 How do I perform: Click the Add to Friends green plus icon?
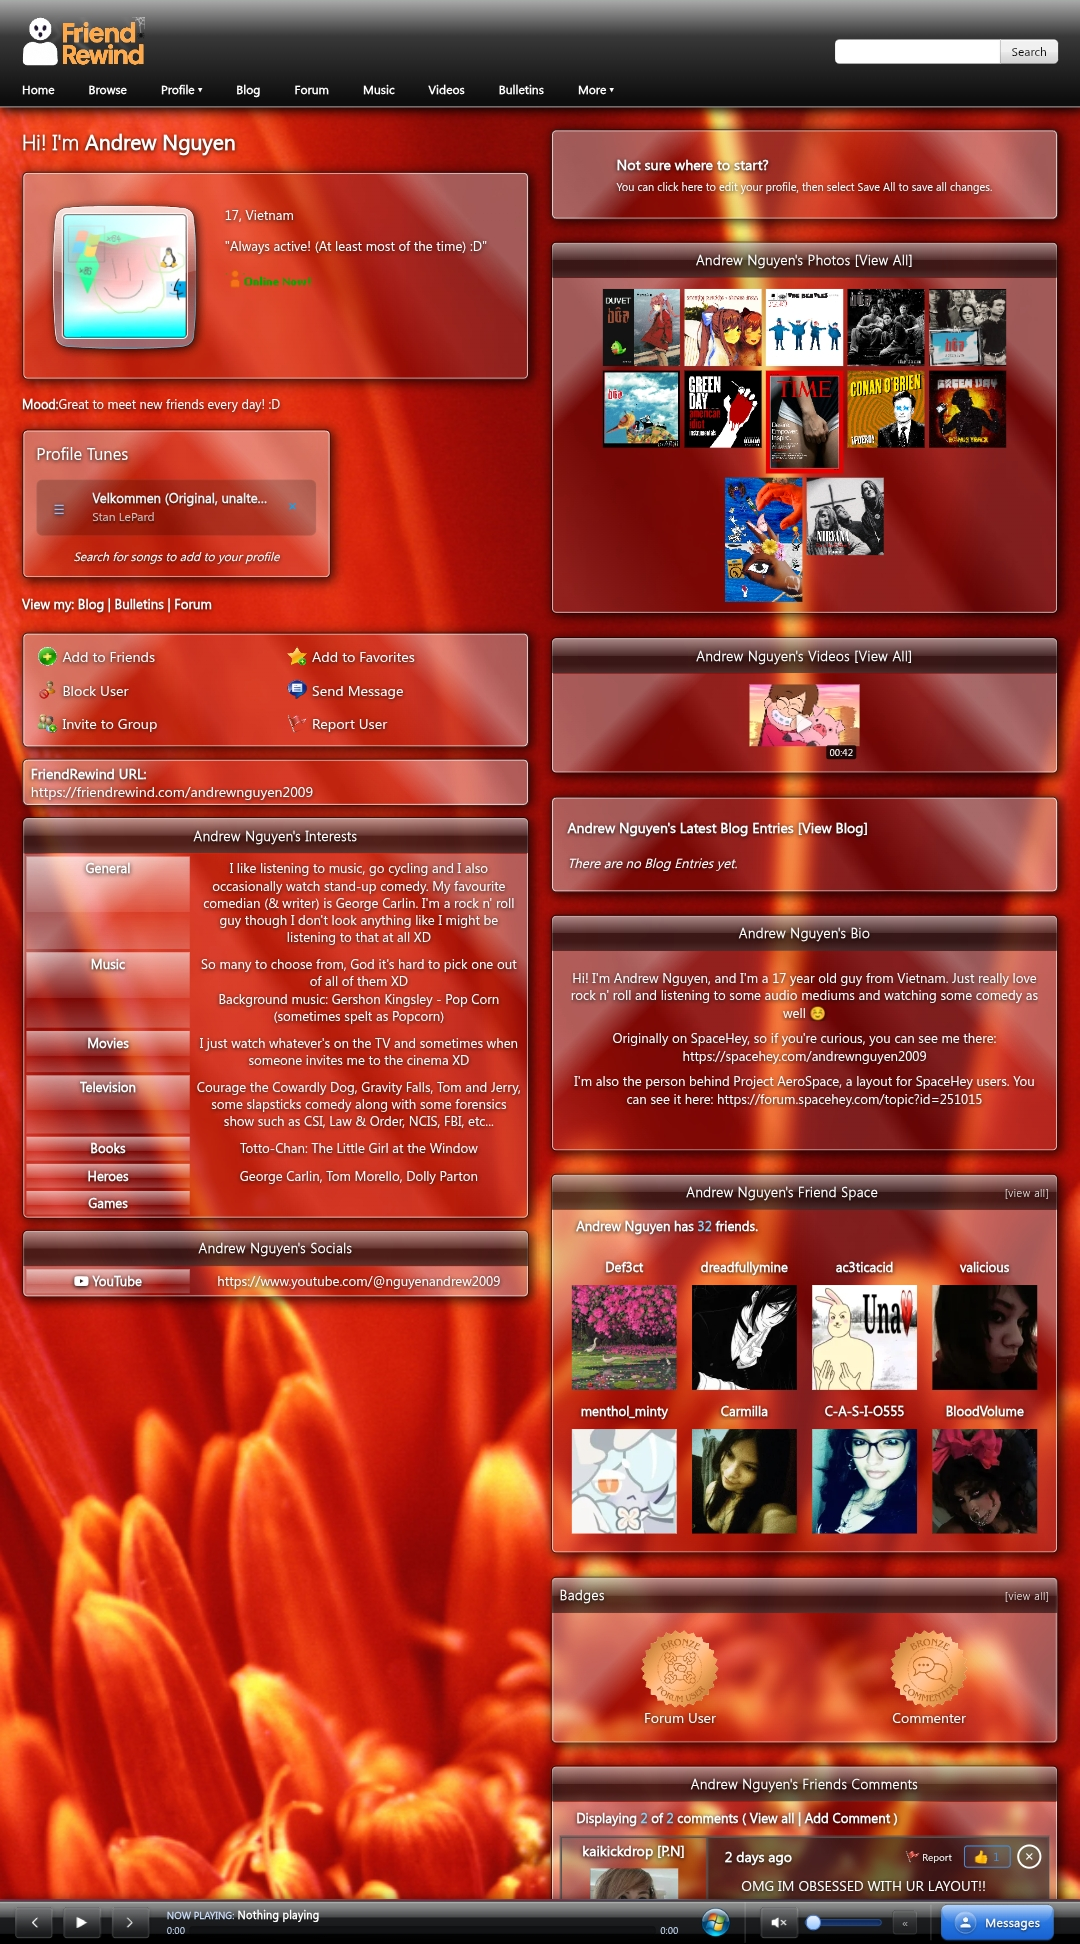[47, 657]
